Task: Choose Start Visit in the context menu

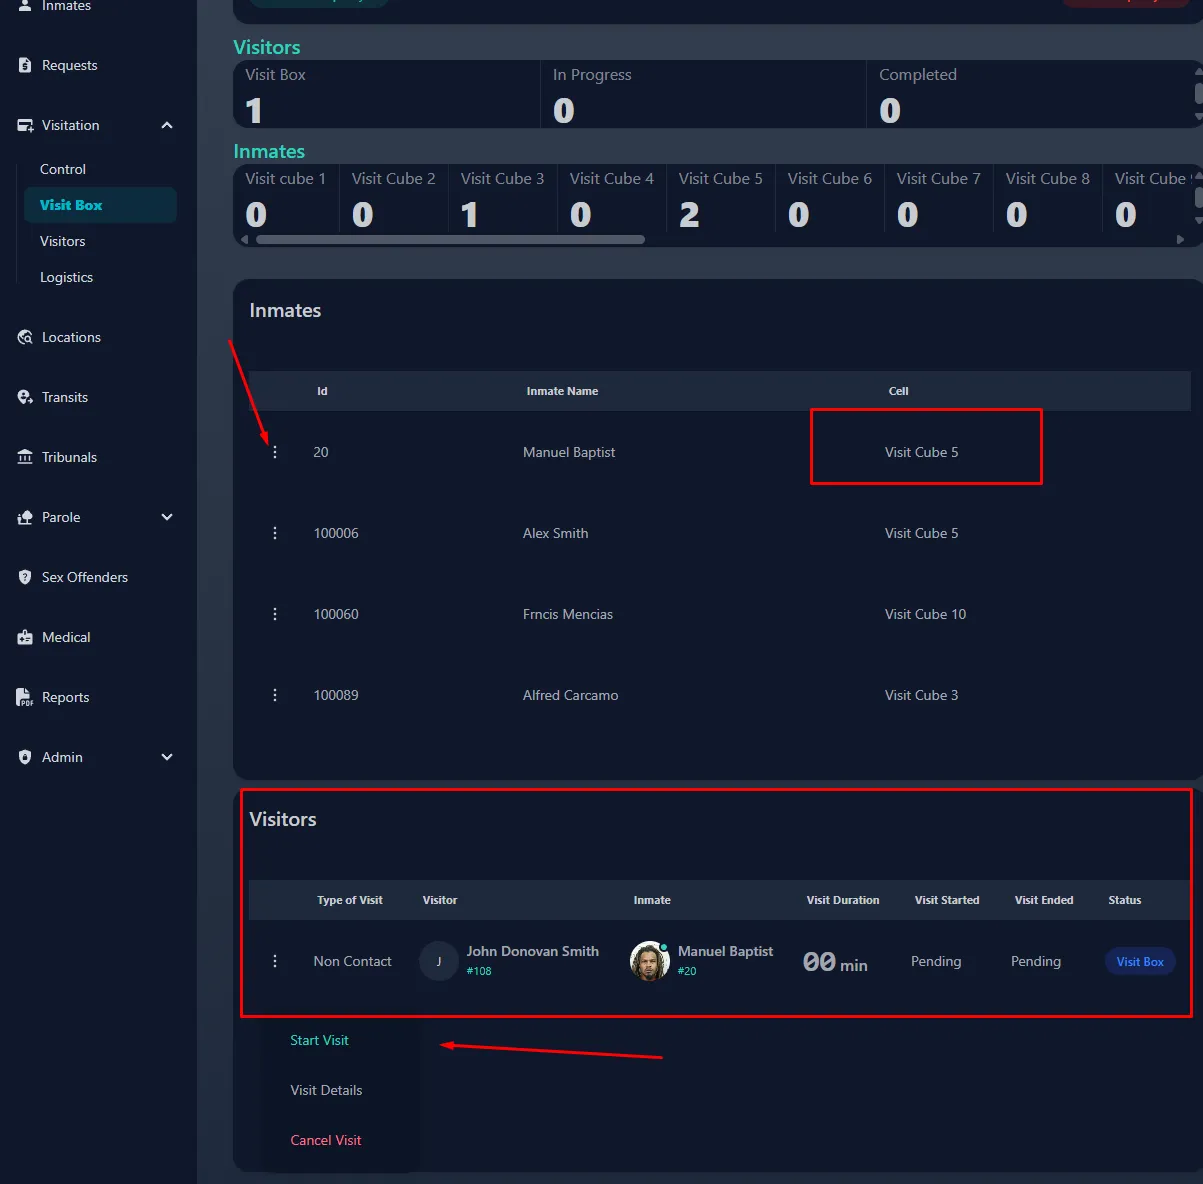Action: tap(319, 1040)
